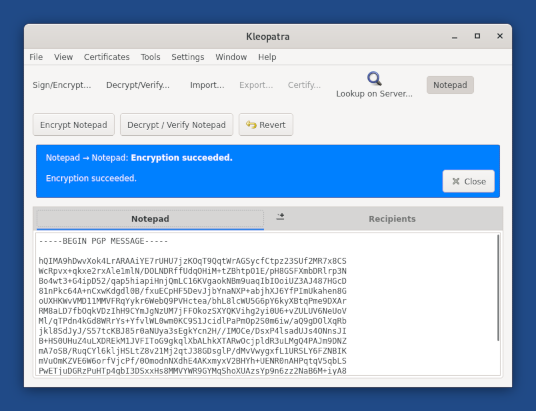Open Sign/Encrypt from the toolbar
The height and width of the screenshot is (411, 536).
tap(62, 85)
